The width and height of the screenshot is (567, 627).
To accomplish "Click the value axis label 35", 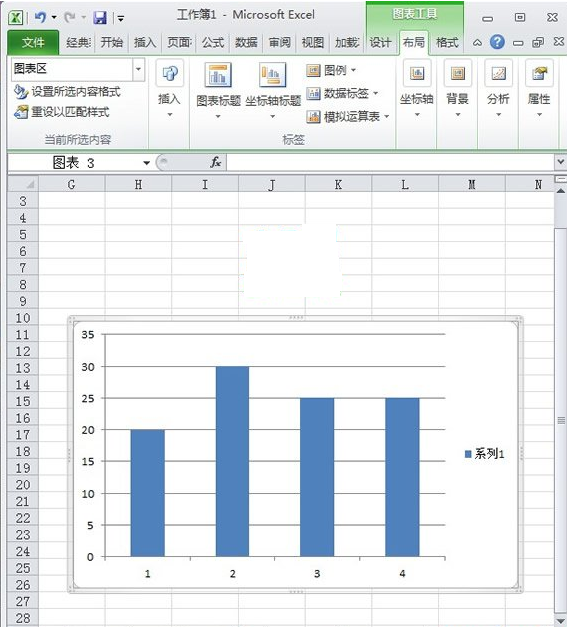I will click(88, 335).
